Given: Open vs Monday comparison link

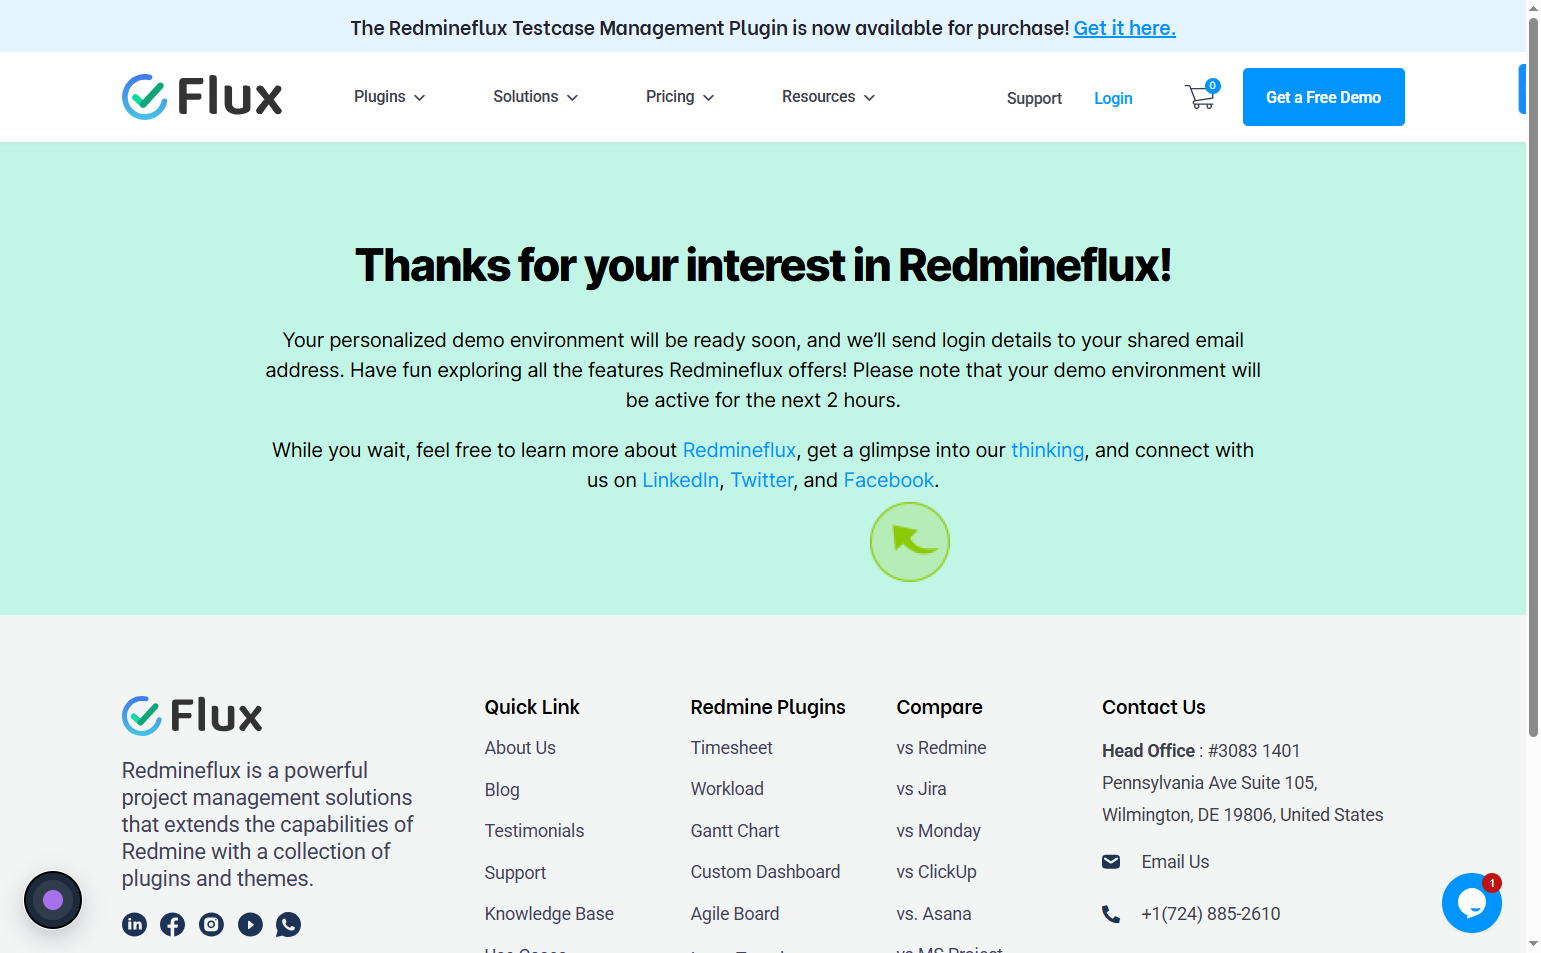Looking at the screenshot, I should coord(938,831).
